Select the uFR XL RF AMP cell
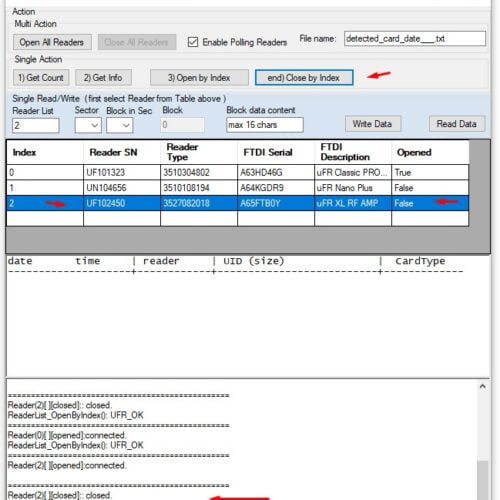 [353, 203]
